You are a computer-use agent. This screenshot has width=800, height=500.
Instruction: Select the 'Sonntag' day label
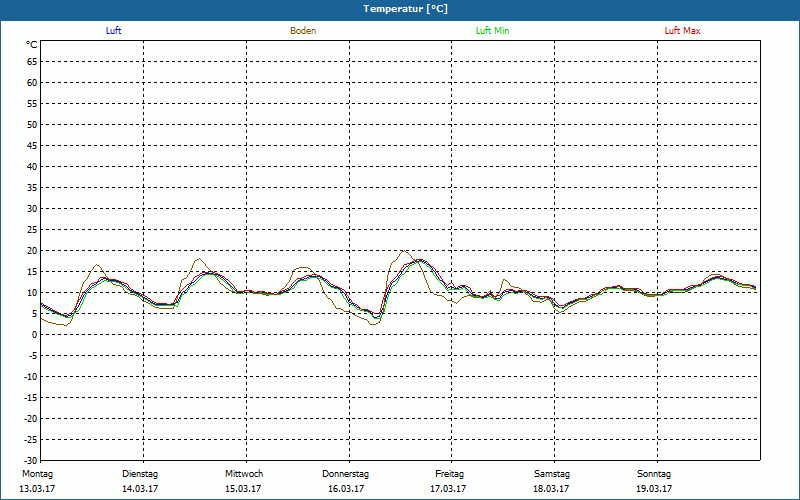(654, 474)
